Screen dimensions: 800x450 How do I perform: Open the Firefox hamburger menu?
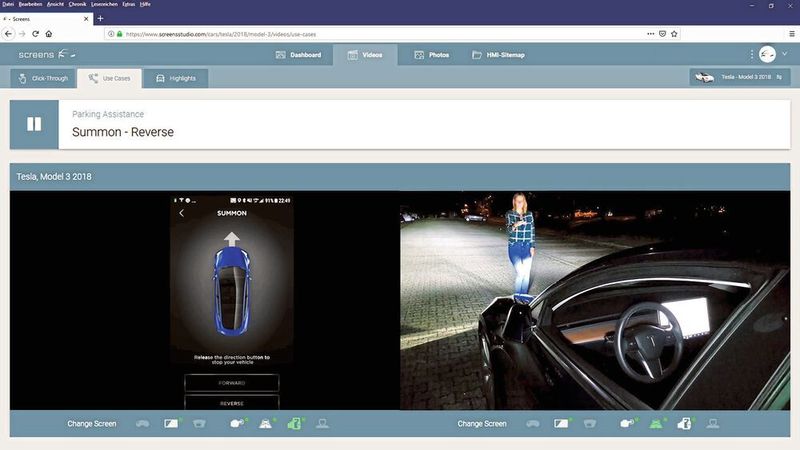[791, 34]
